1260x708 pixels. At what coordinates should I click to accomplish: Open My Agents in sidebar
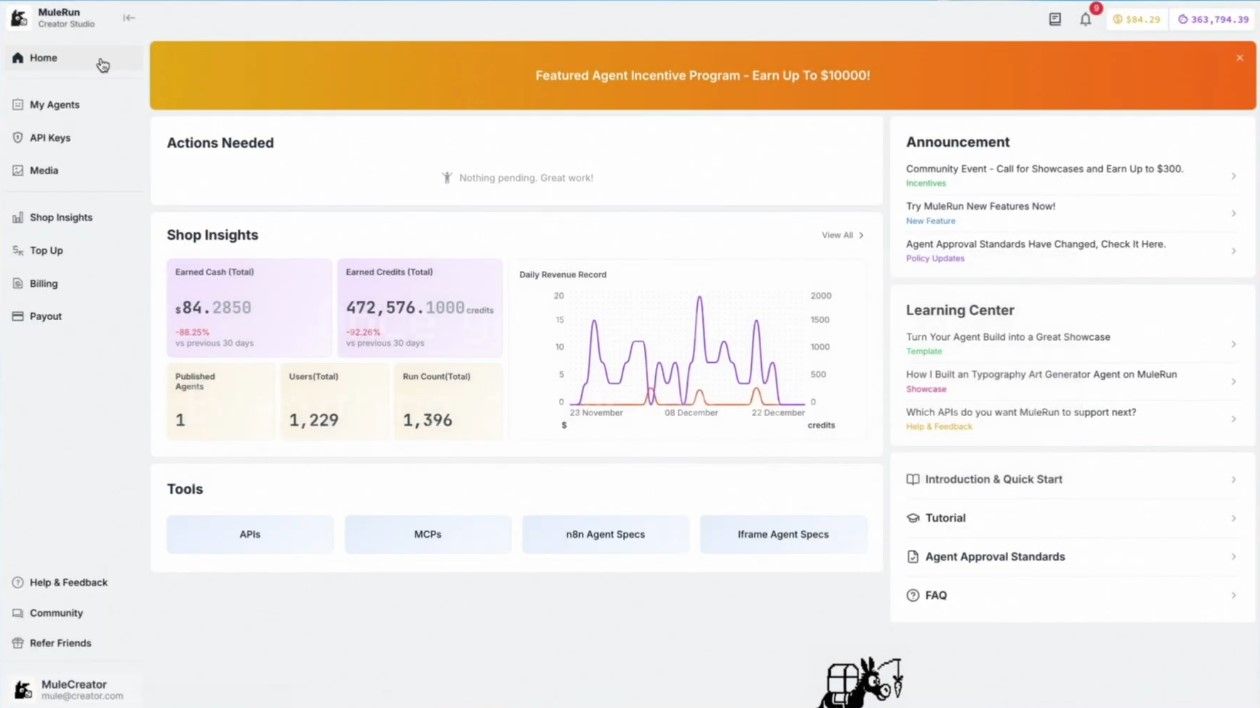pyautogui.click(x=72, y=104)
